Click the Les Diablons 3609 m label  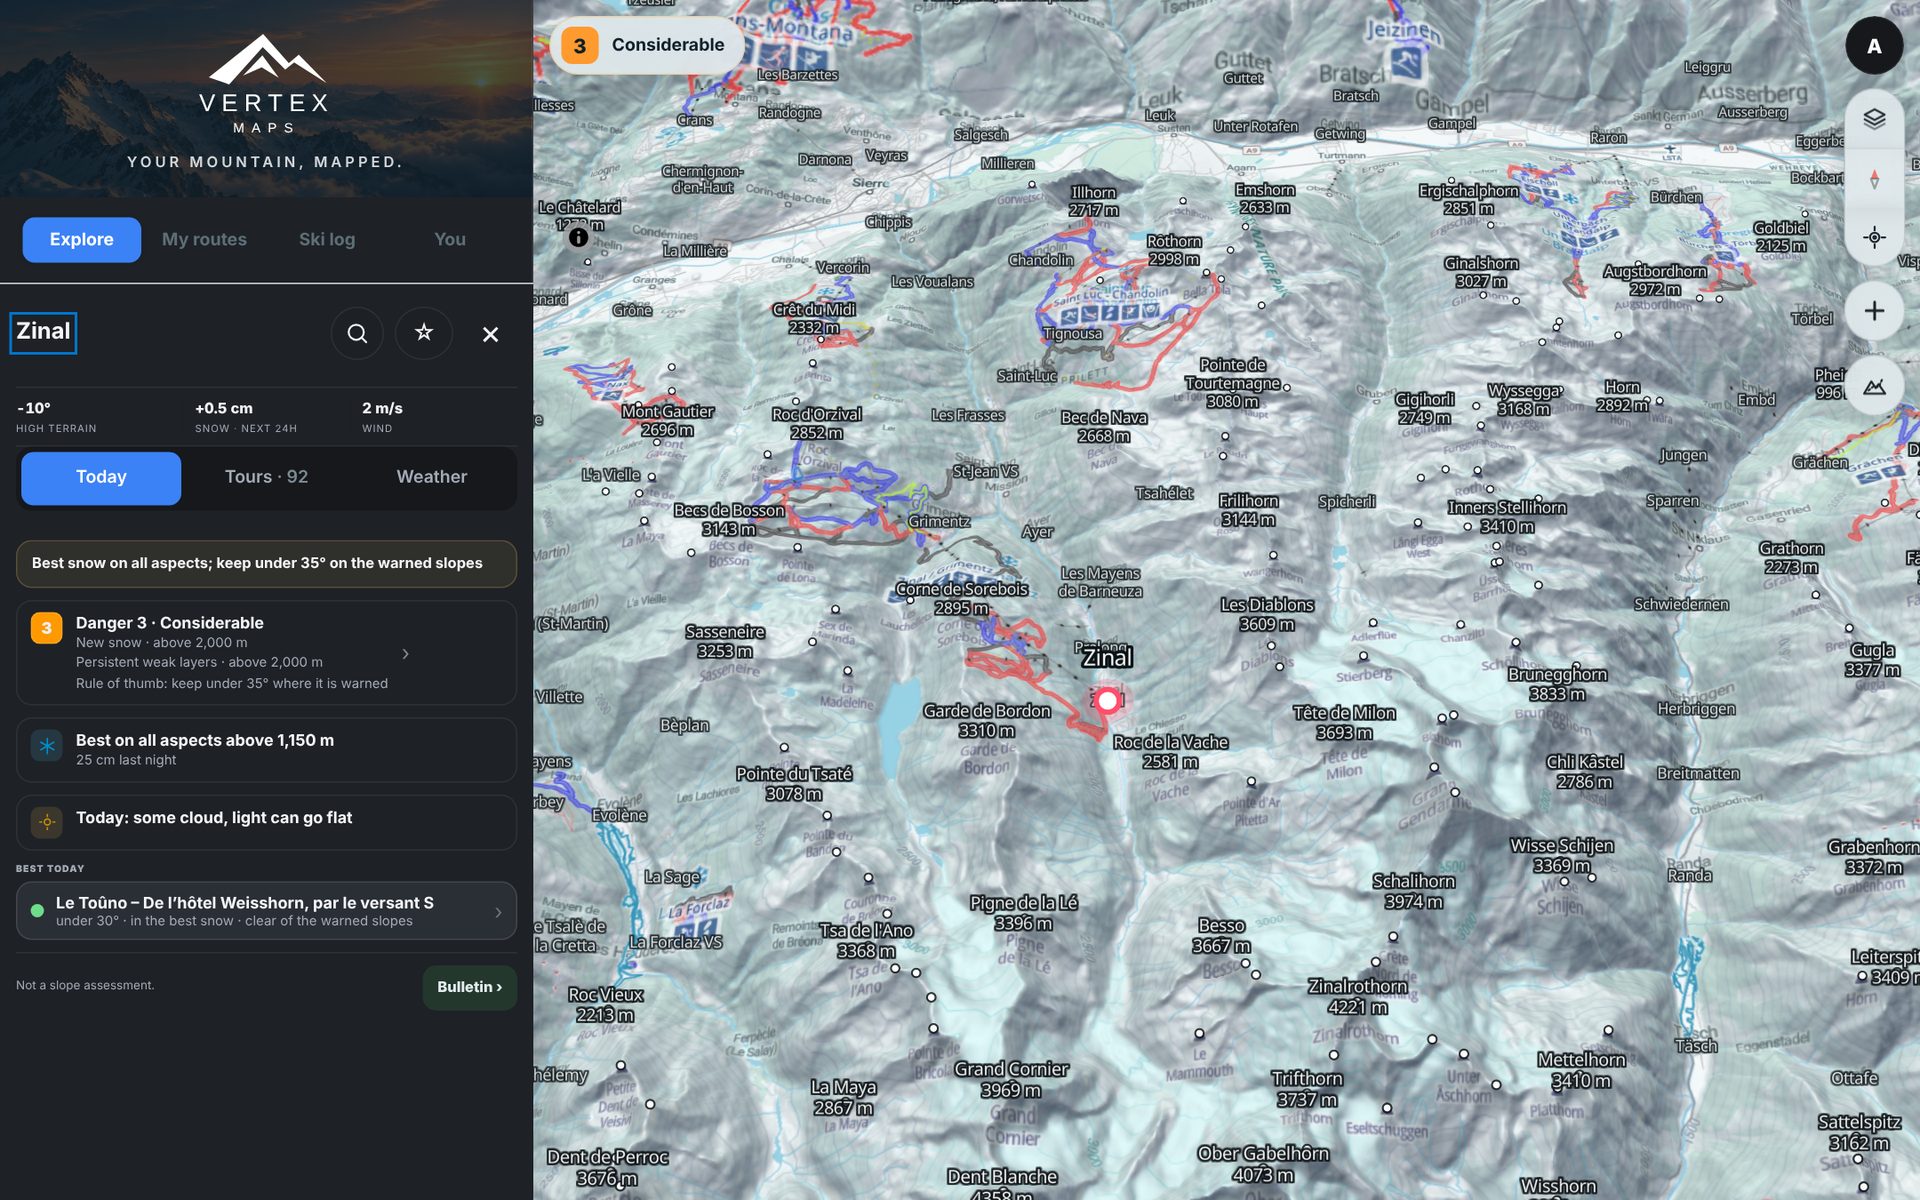click(1266, 614)
